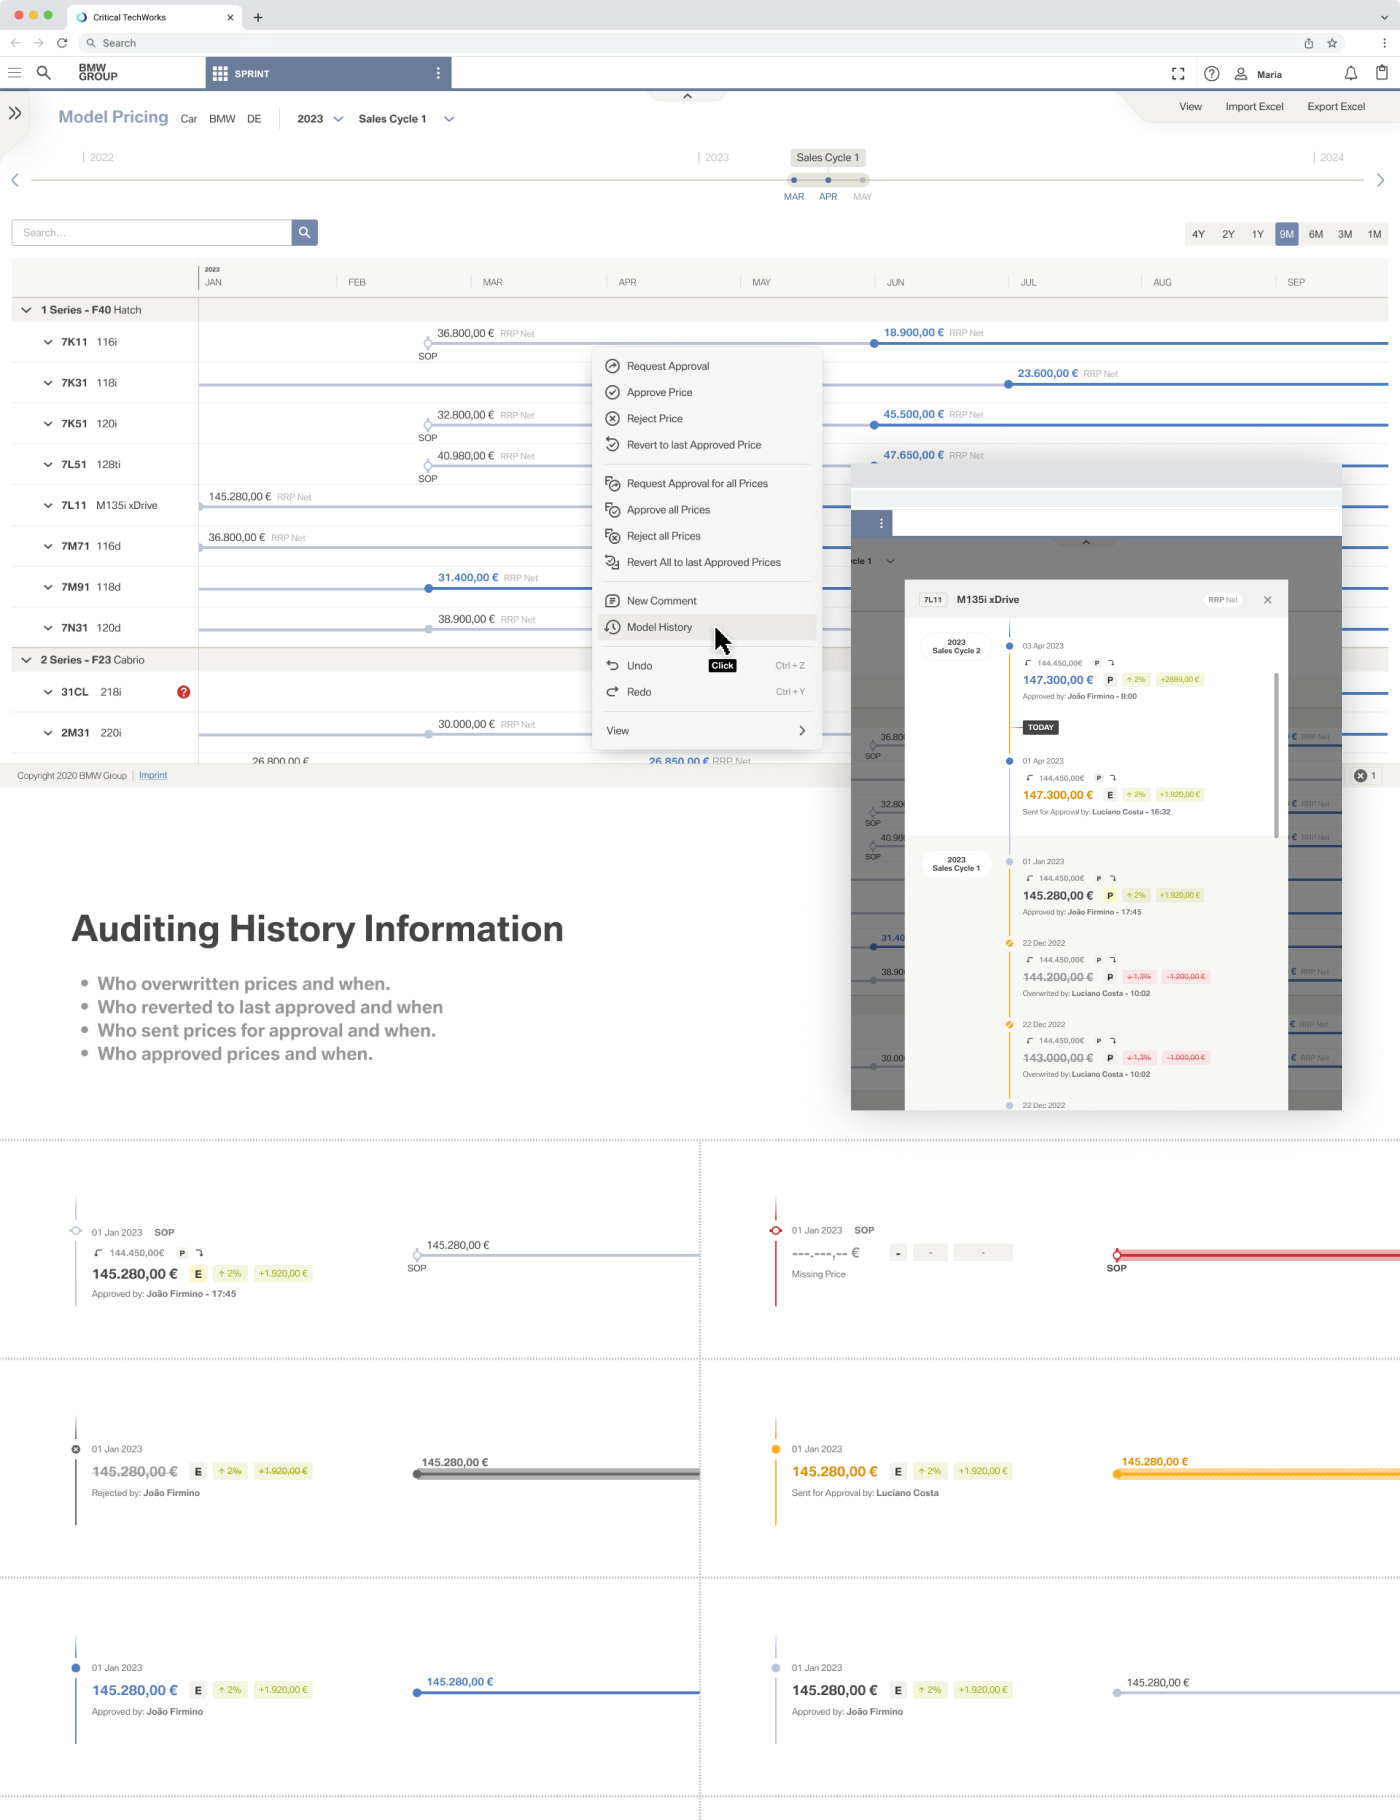This screenshot has width=1400, height=1820.
Task: Open the Sales Cycle 1 dropdown
Action: 406,119
